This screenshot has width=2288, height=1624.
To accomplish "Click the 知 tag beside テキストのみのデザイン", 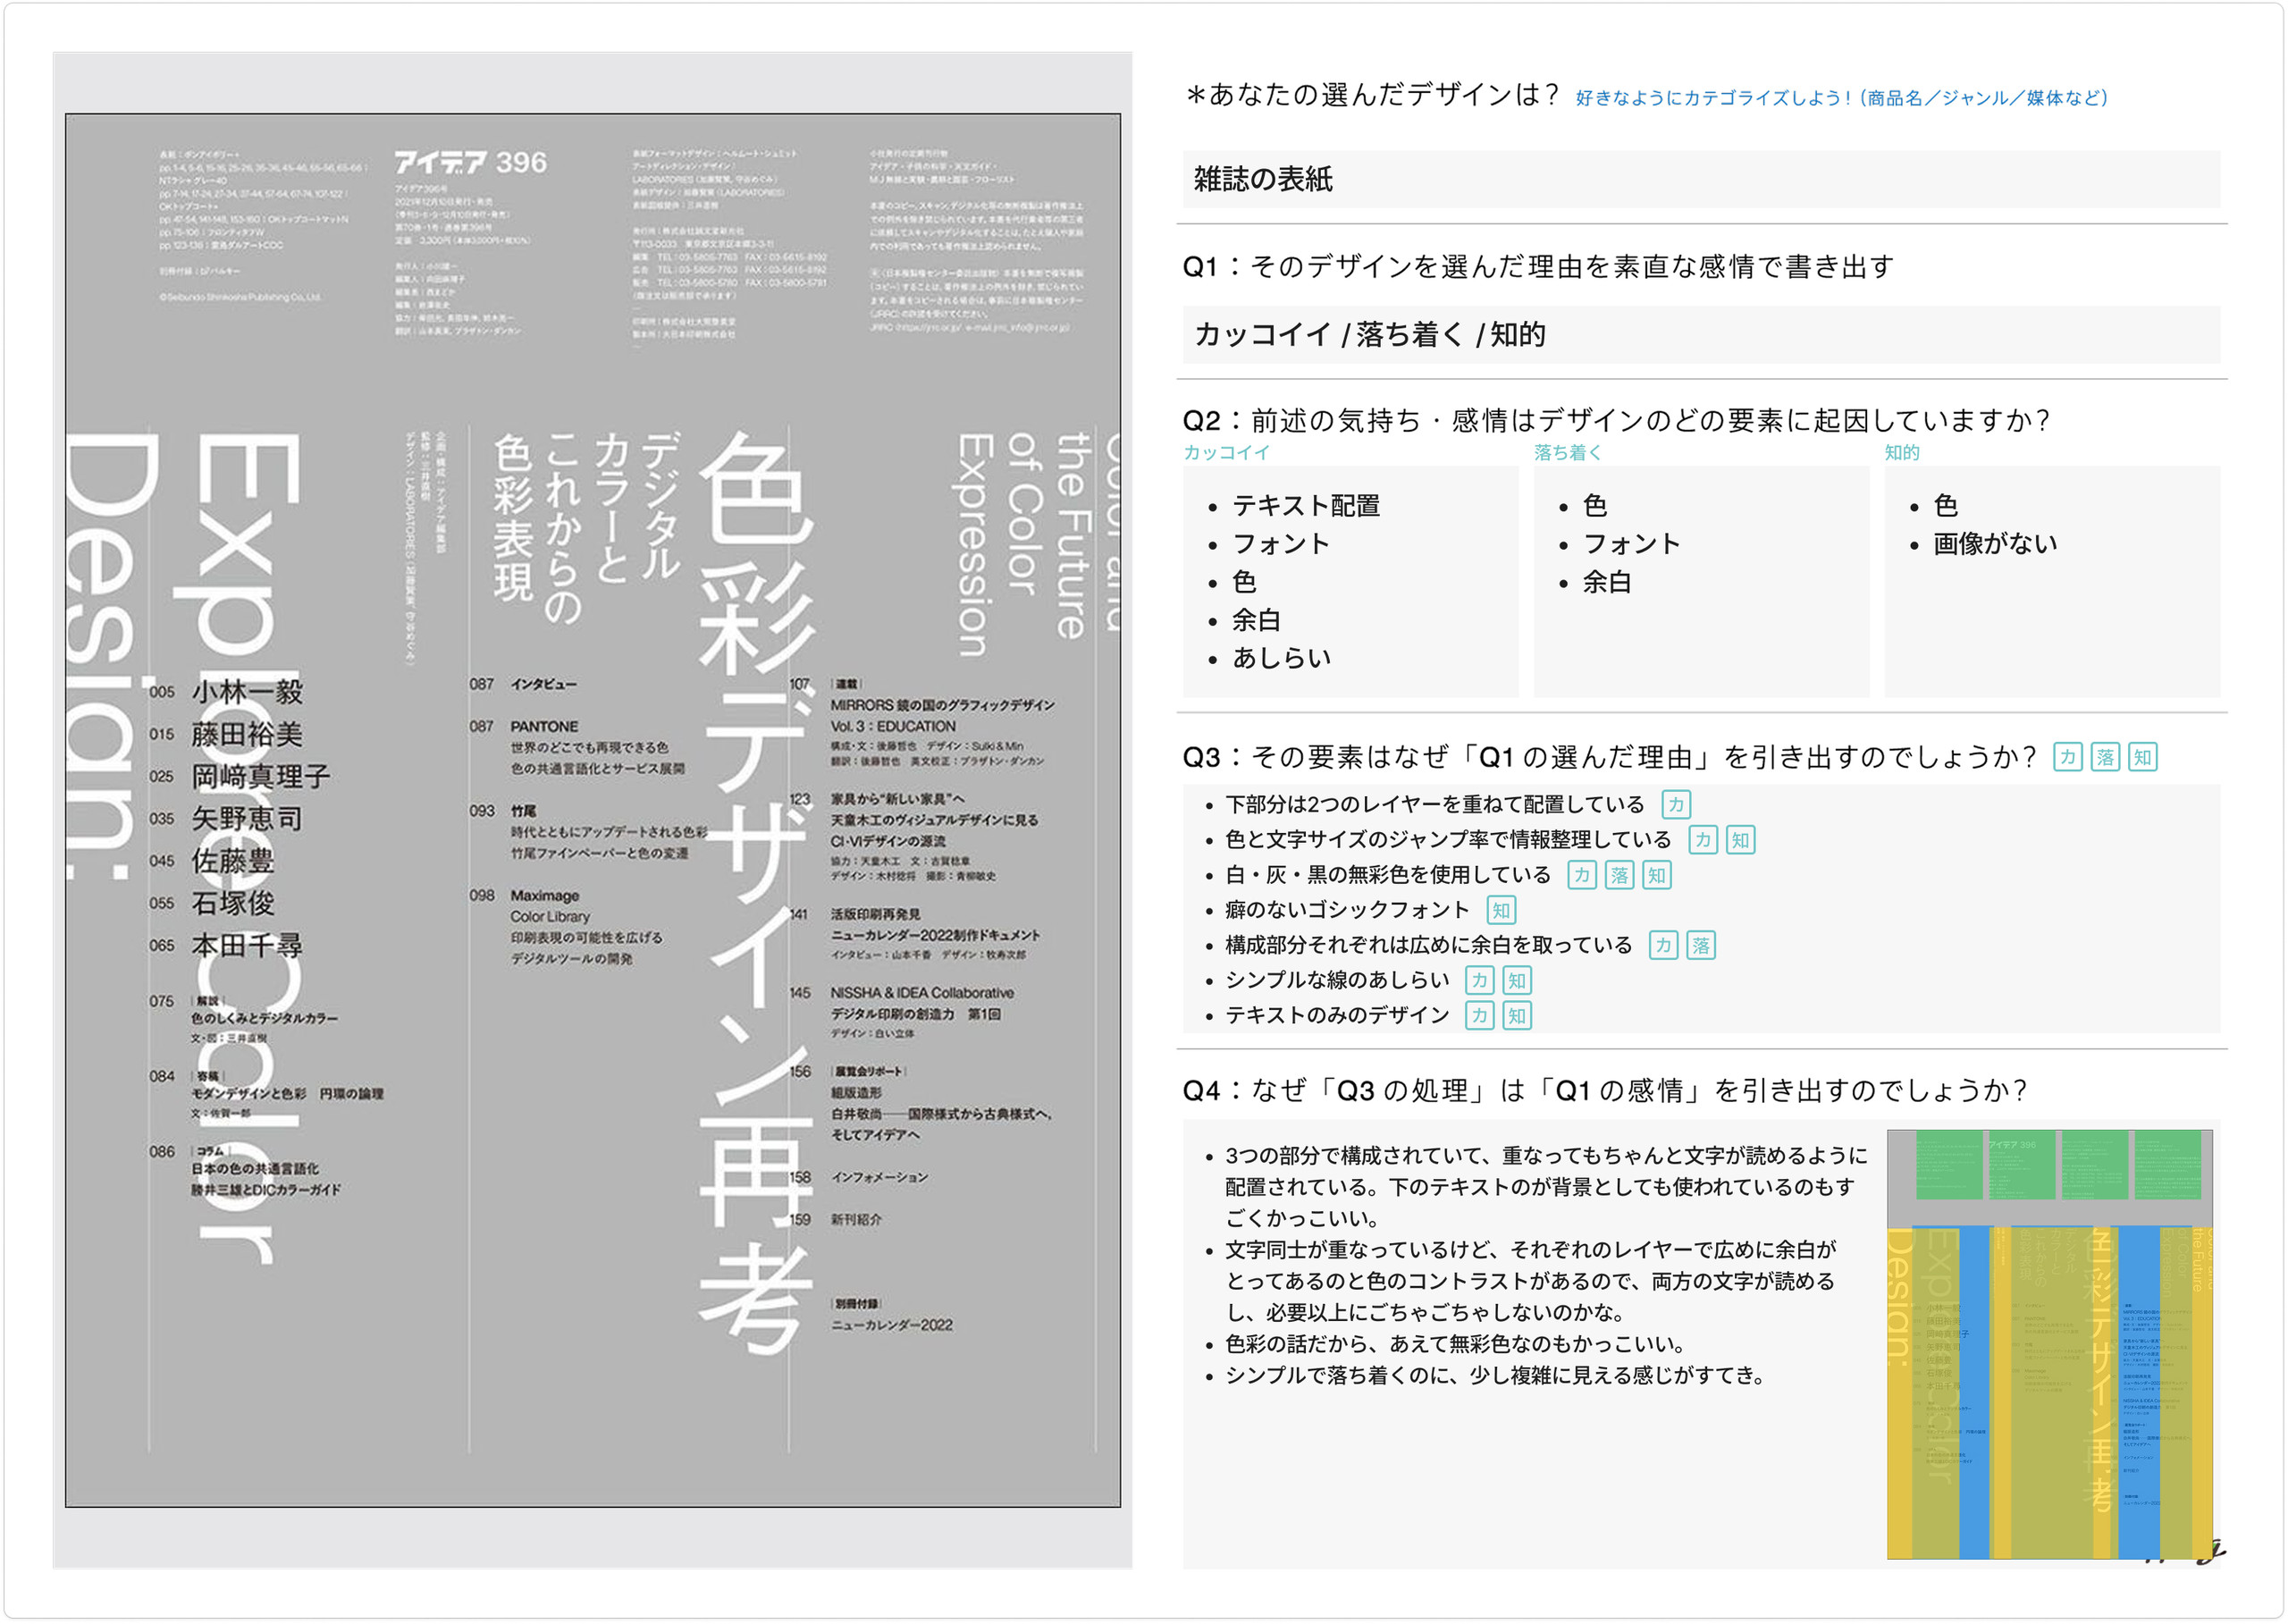I will [1516, 1016].
